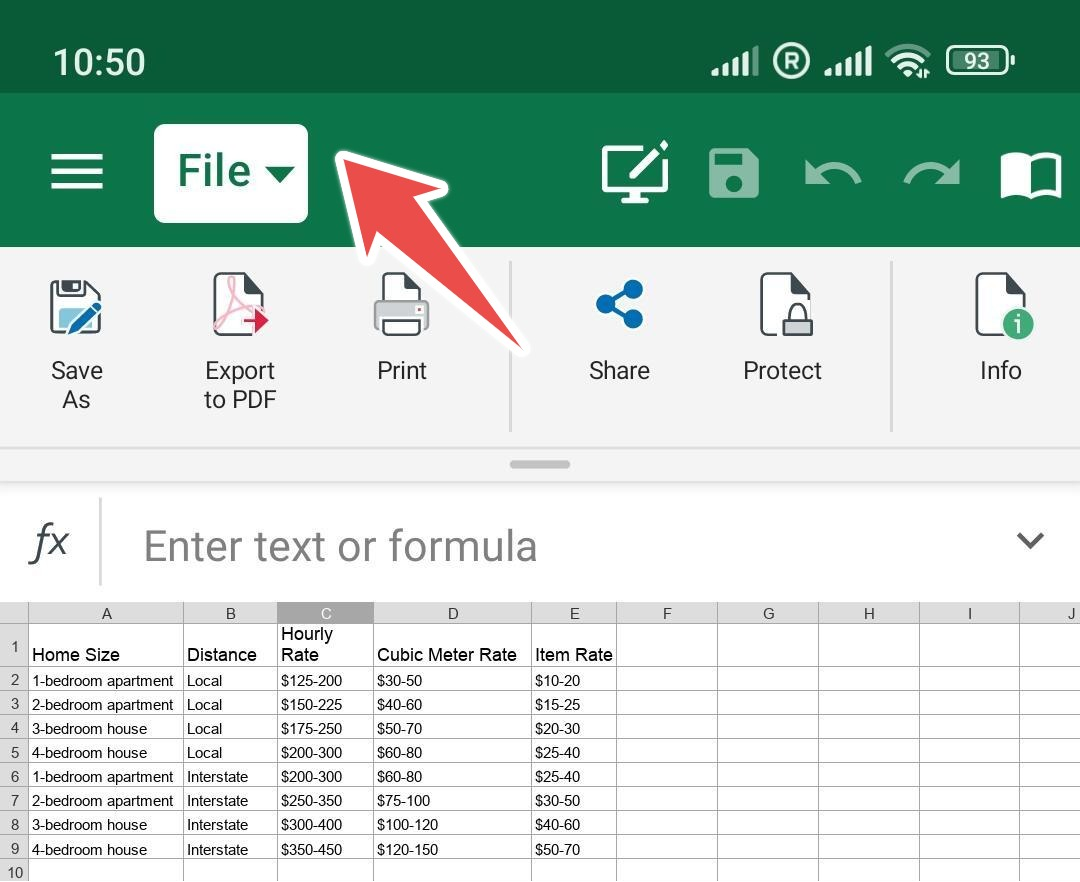Tap the registered R status icon

791,61
